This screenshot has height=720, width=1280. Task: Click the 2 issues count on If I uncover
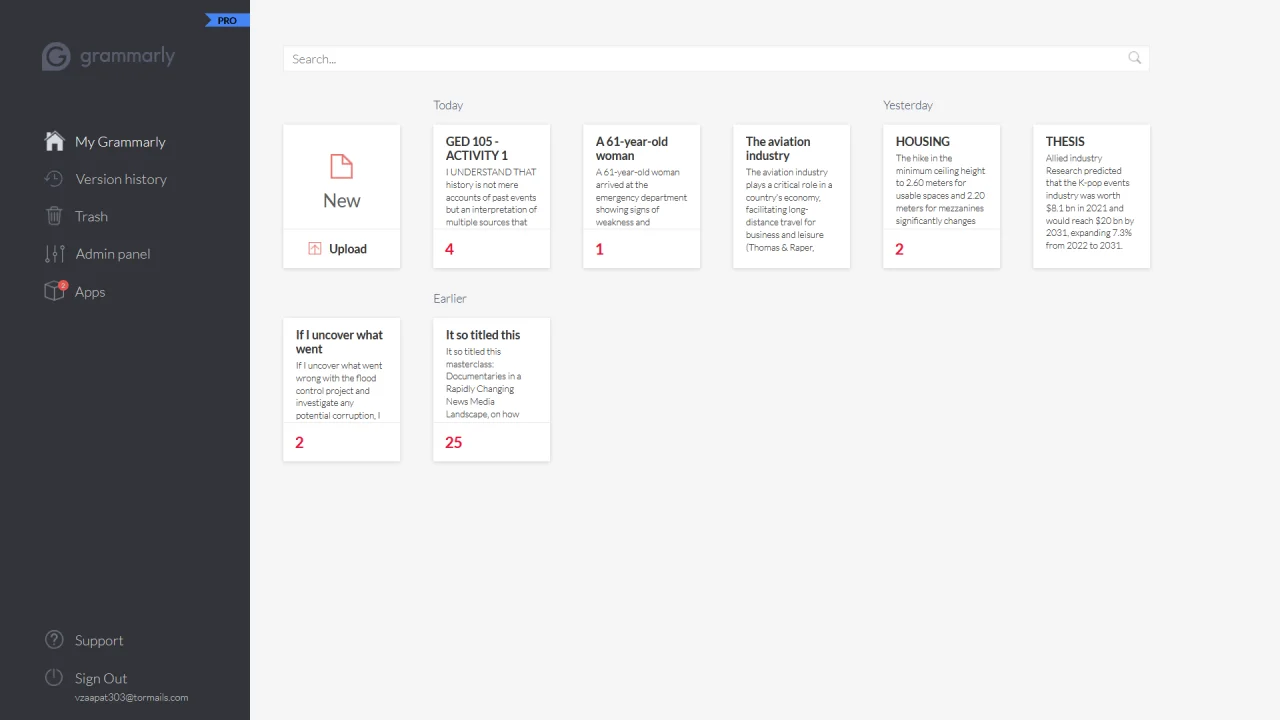(299, 442)
